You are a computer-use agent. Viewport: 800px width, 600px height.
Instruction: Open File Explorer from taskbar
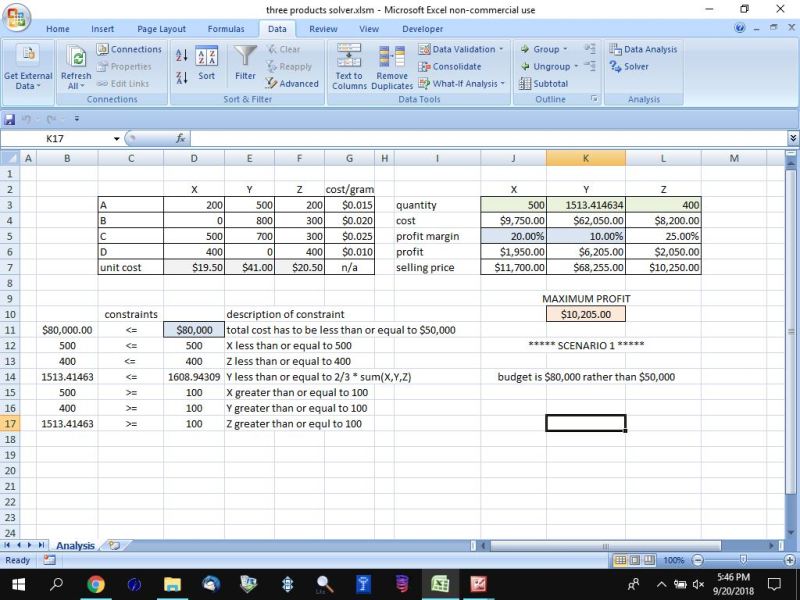(x=172, y=584)
